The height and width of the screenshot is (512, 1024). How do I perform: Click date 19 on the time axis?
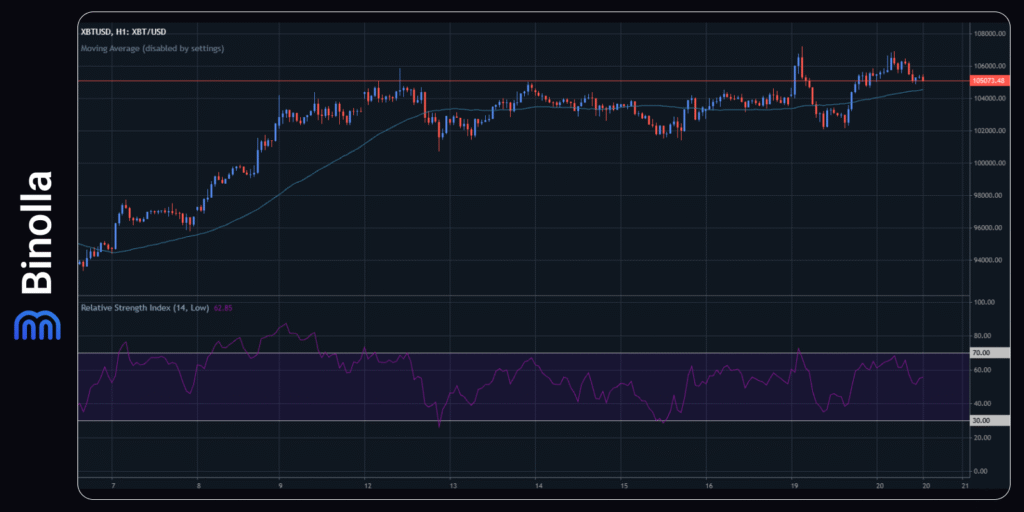click(x=792, y=485)
